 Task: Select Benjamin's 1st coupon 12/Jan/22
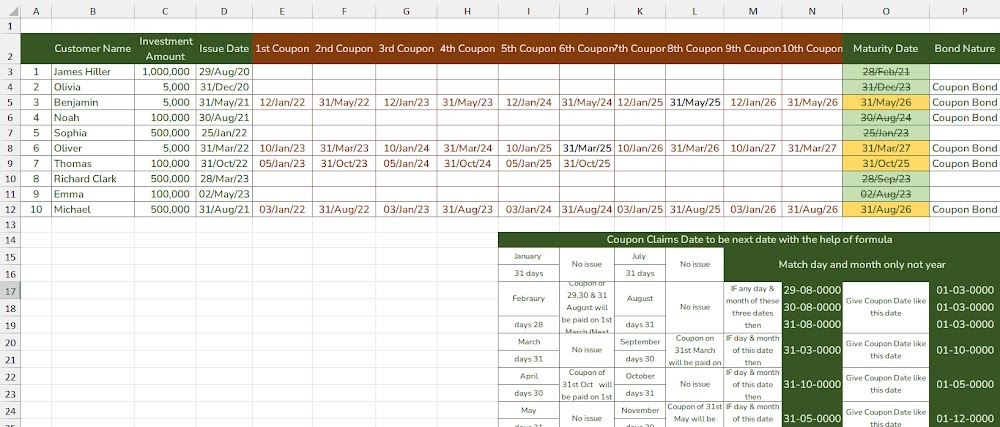coord(282,102)
